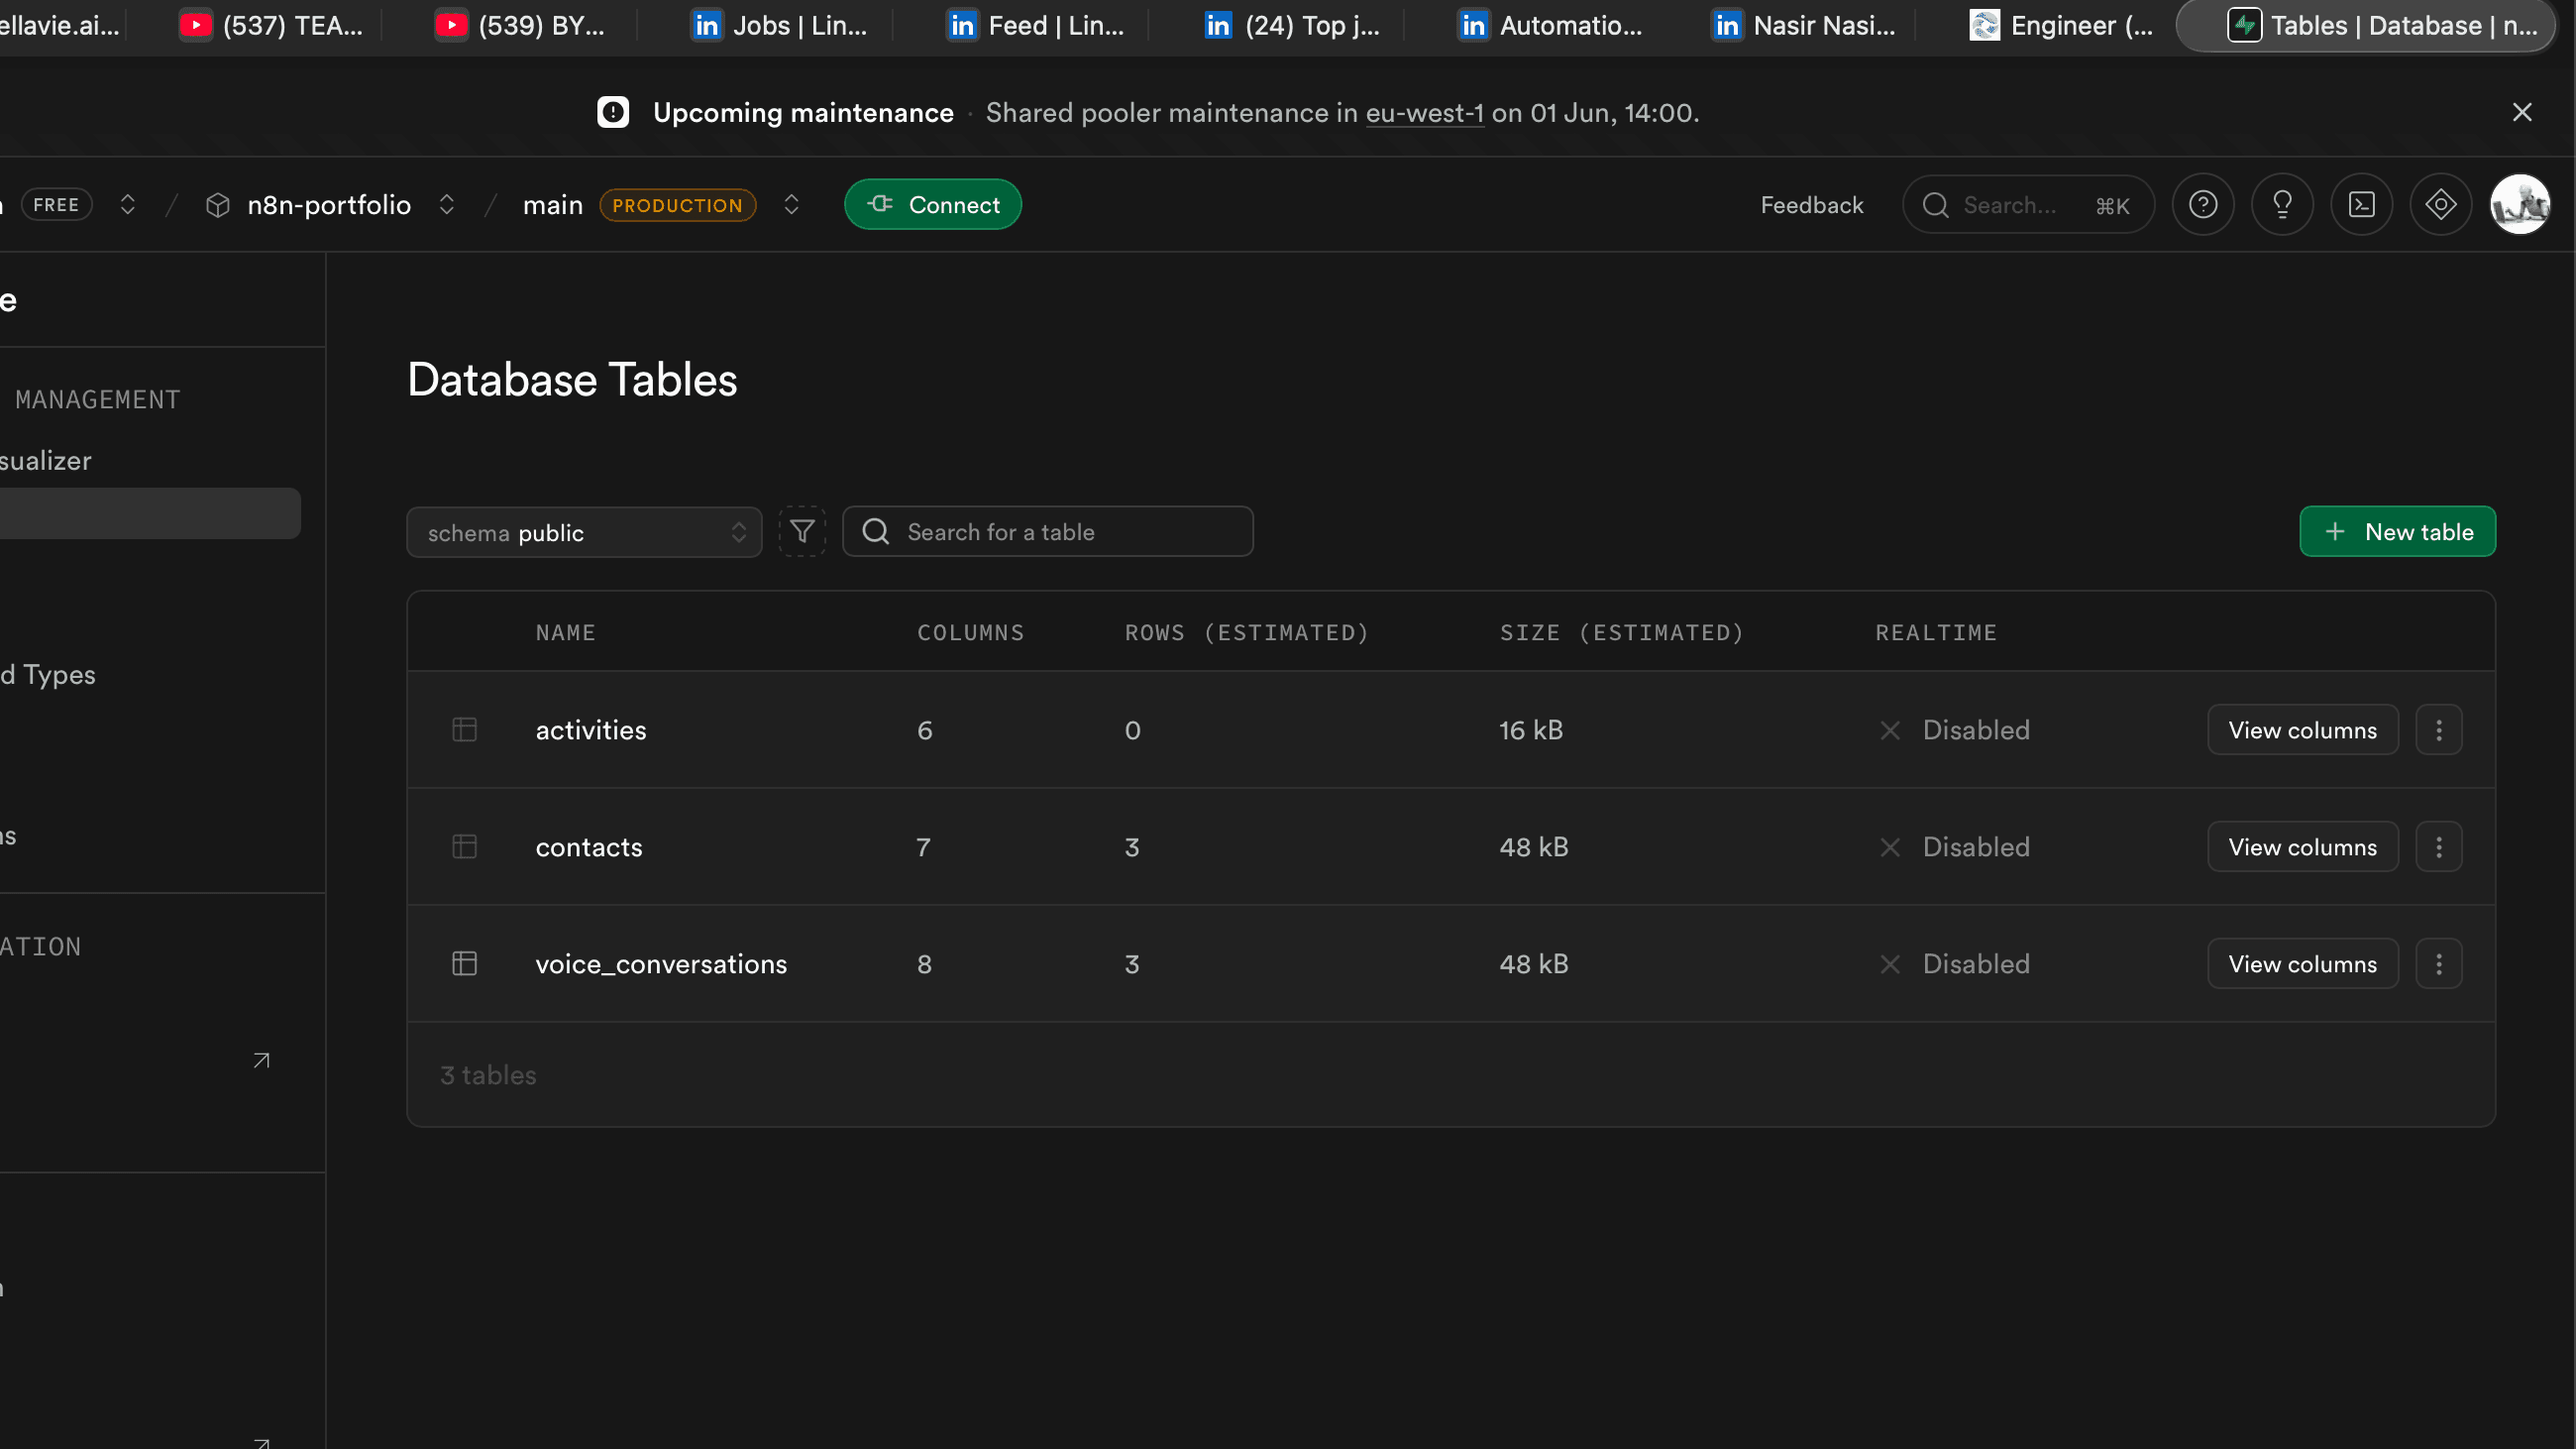The height and width of the screenshot is (1449, 2576).
Task: Select the Tables Database browser tab
Action: [x=2364, y=26]
